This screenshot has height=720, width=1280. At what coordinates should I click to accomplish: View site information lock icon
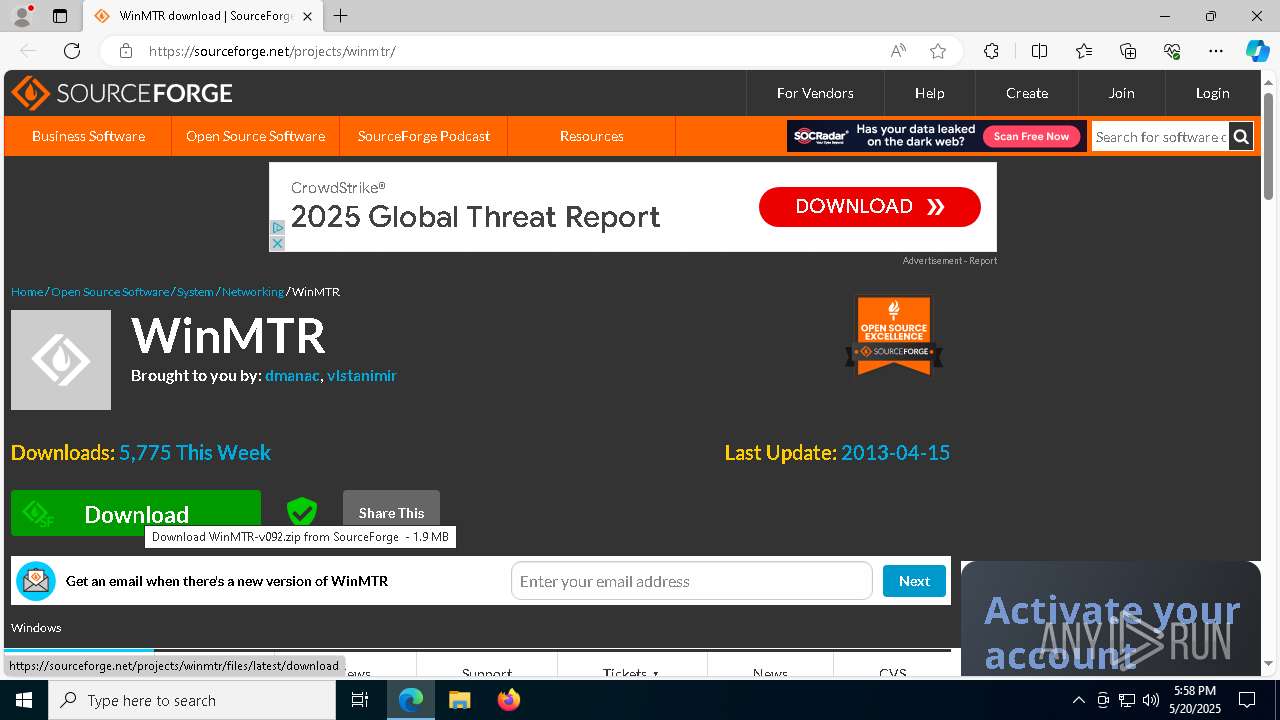tap(125, 51)
